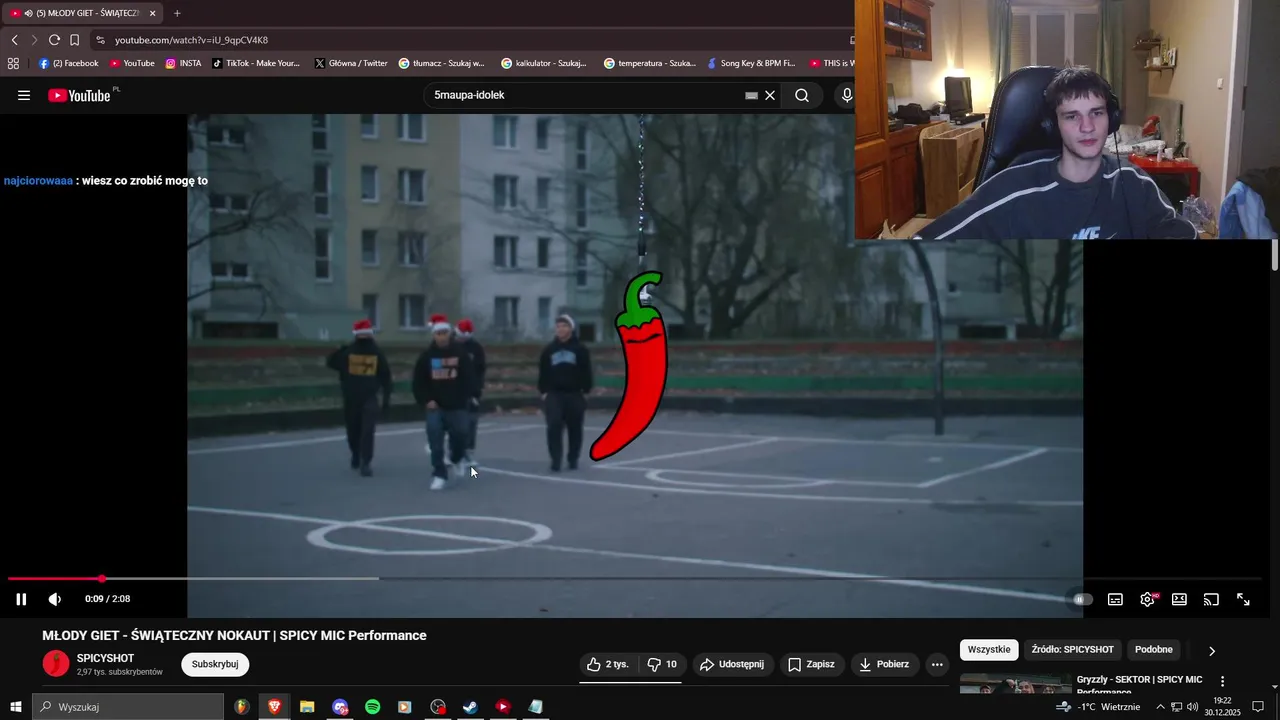The width and height of the screenshot is (1280, 720).
Task: Open Gryzzly - SEKTOR suggested video
Action: click(x=1140, y=685)
